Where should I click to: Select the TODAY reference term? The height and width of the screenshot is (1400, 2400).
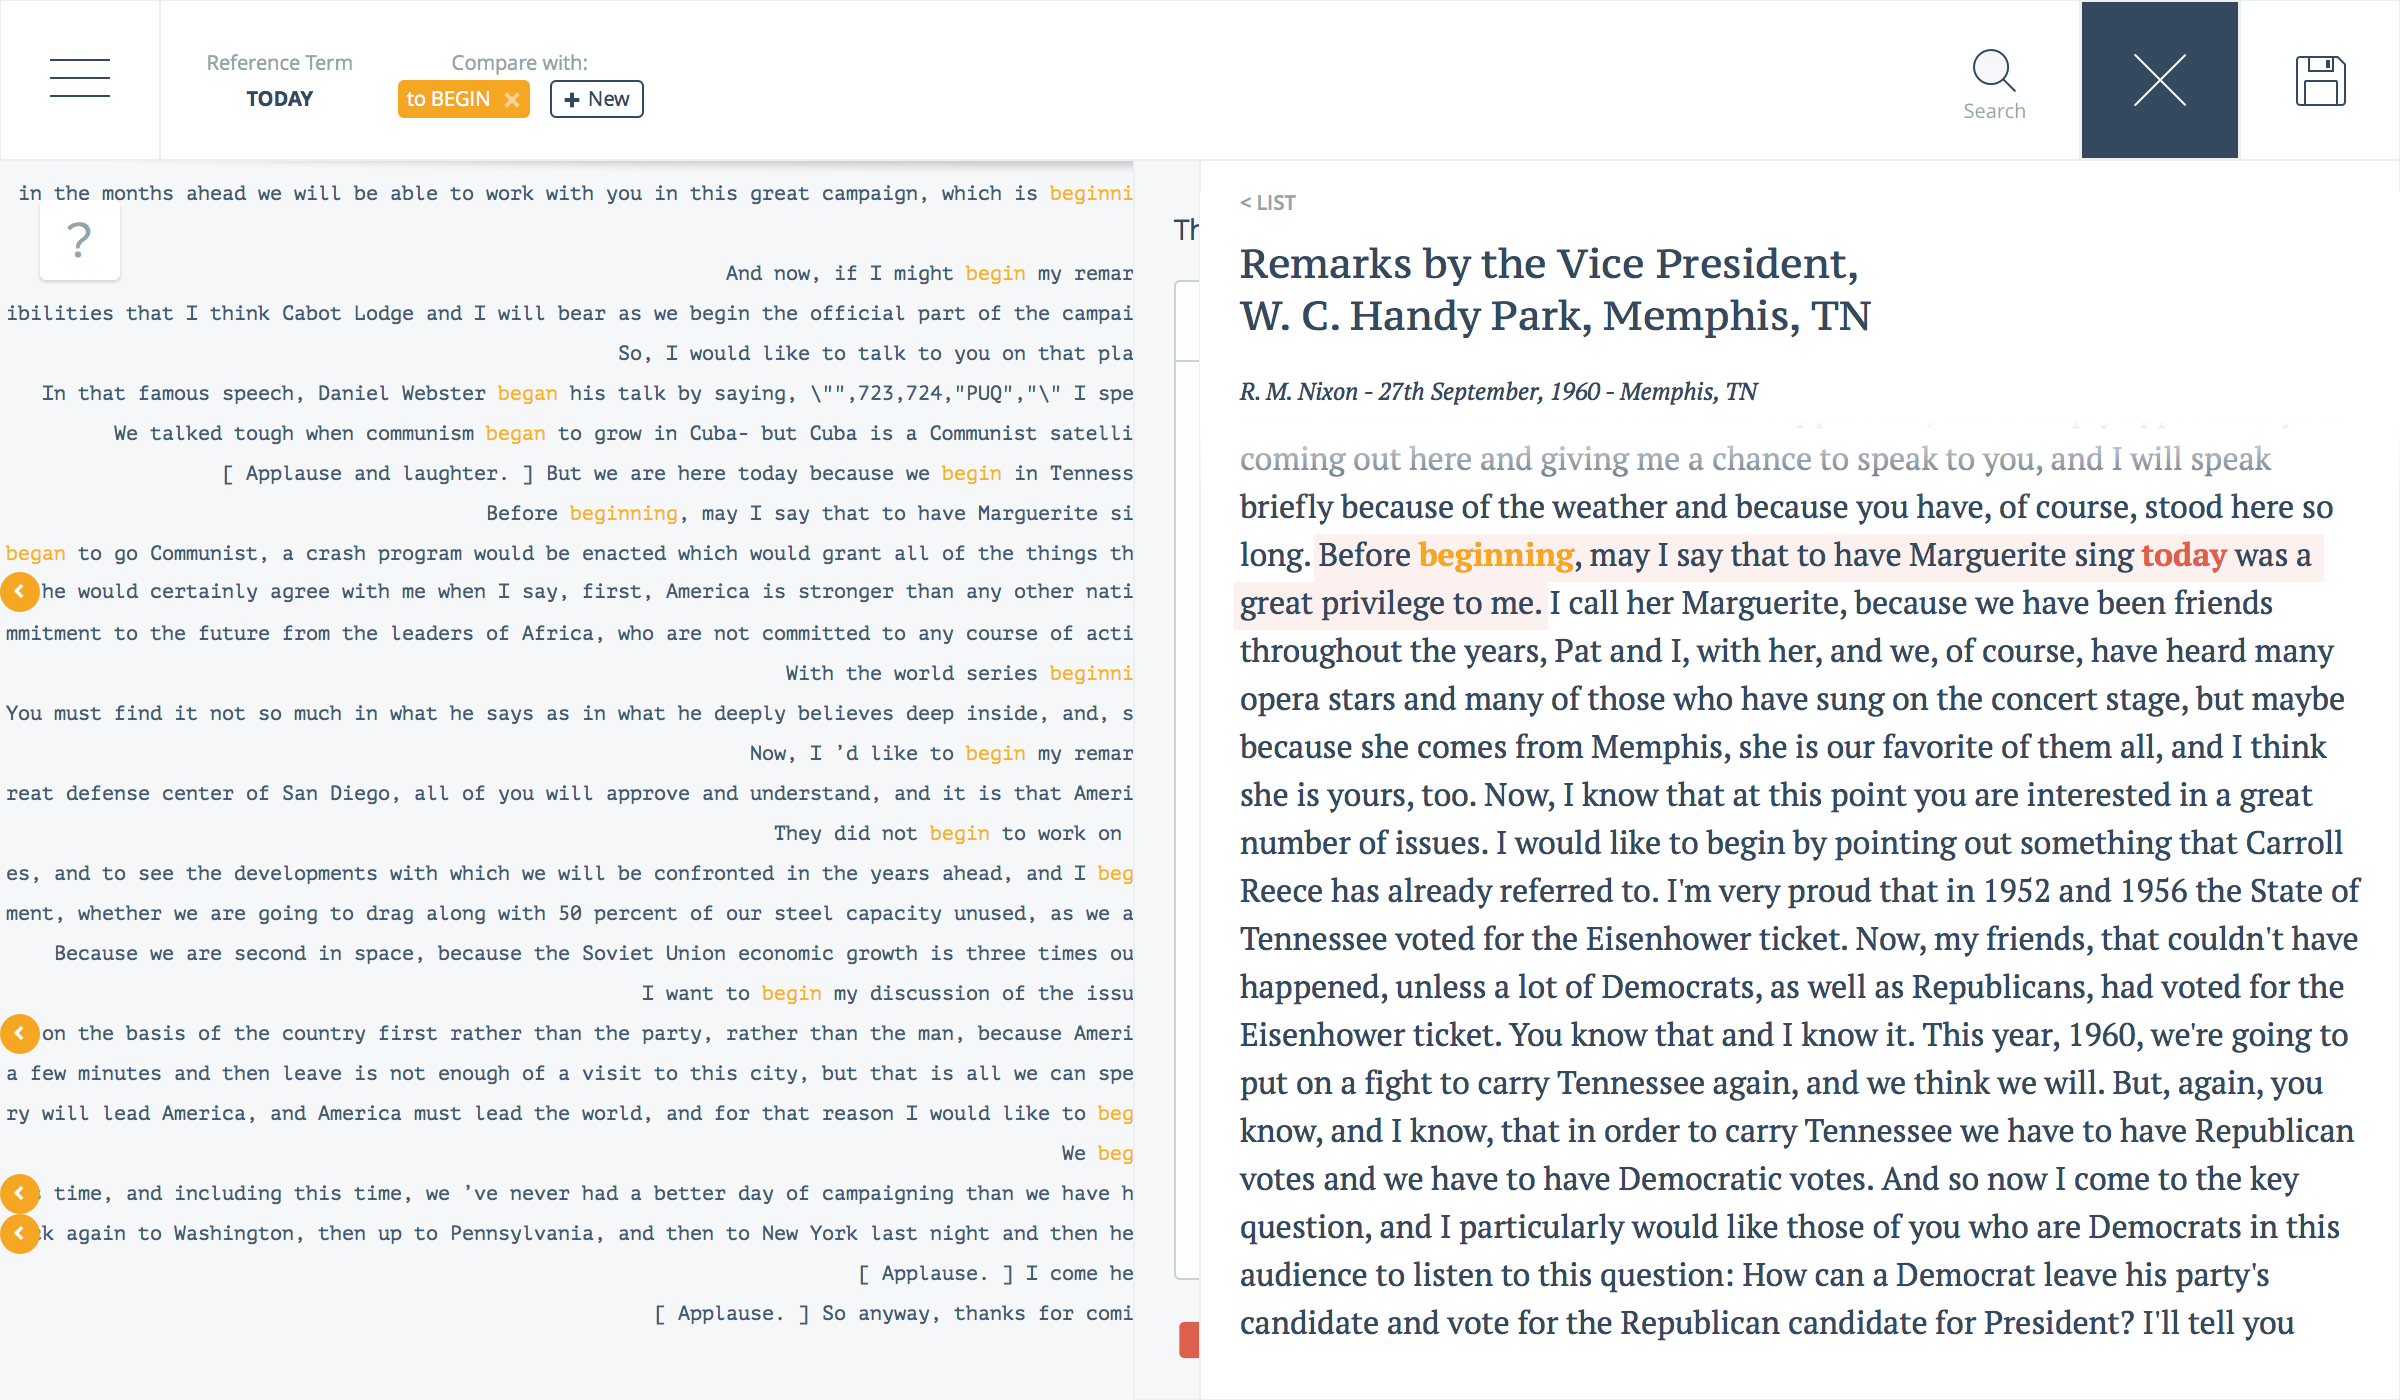coord(280,99)
